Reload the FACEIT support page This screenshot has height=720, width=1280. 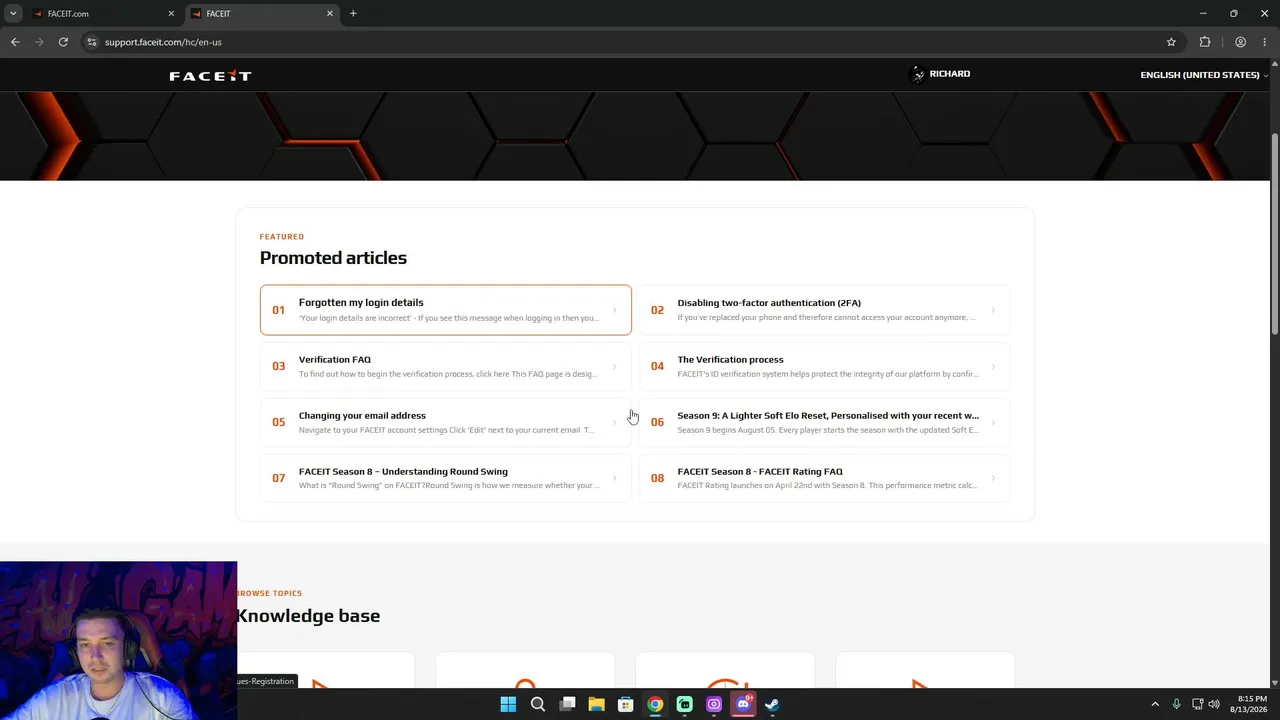(x=63, y=42)
